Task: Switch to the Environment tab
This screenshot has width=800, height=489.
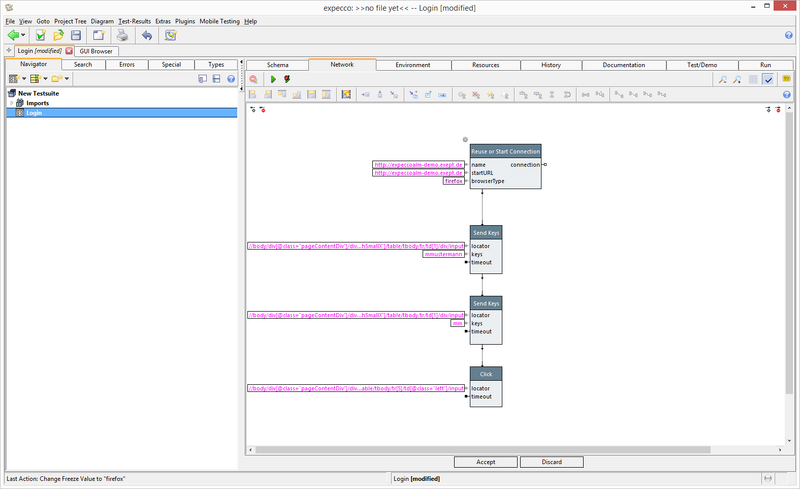Action: click(413, 65)
